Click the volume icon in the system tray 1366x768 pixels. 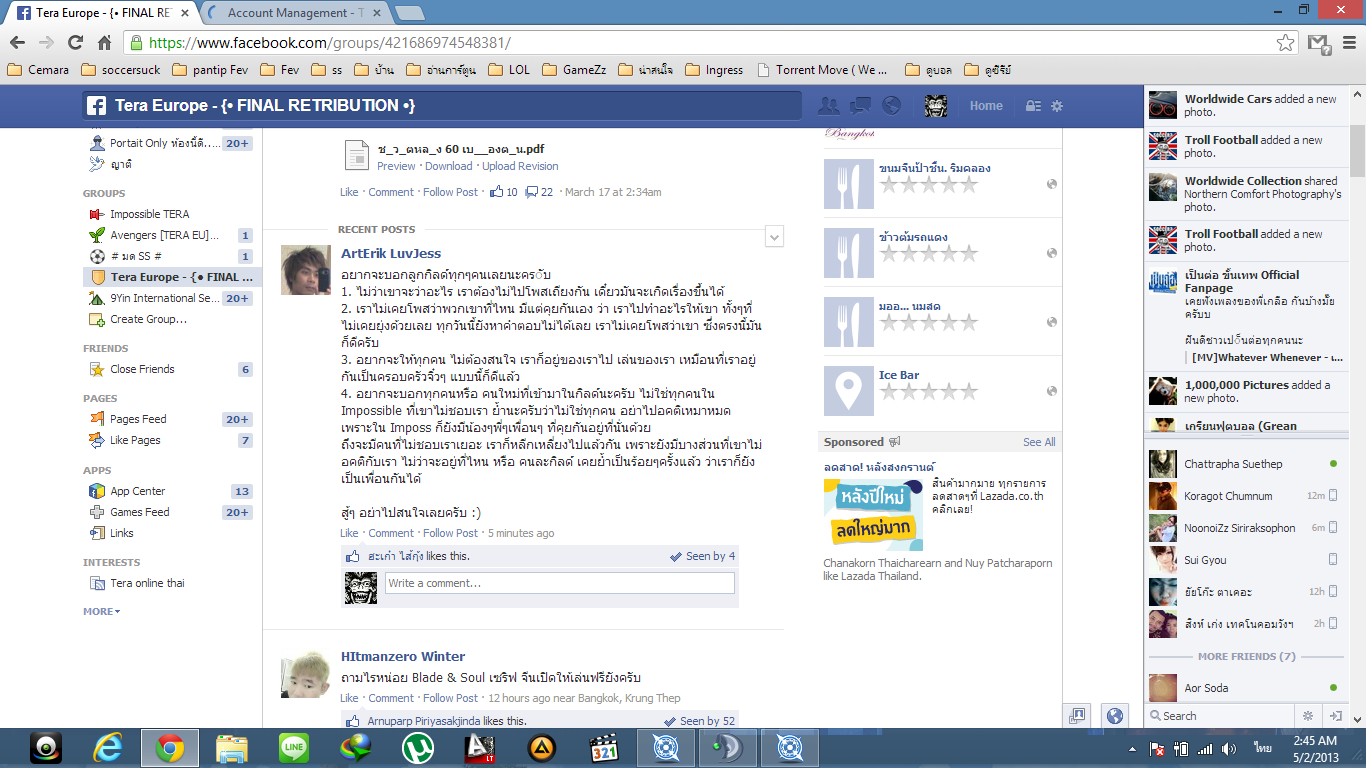click(1230, 748)
